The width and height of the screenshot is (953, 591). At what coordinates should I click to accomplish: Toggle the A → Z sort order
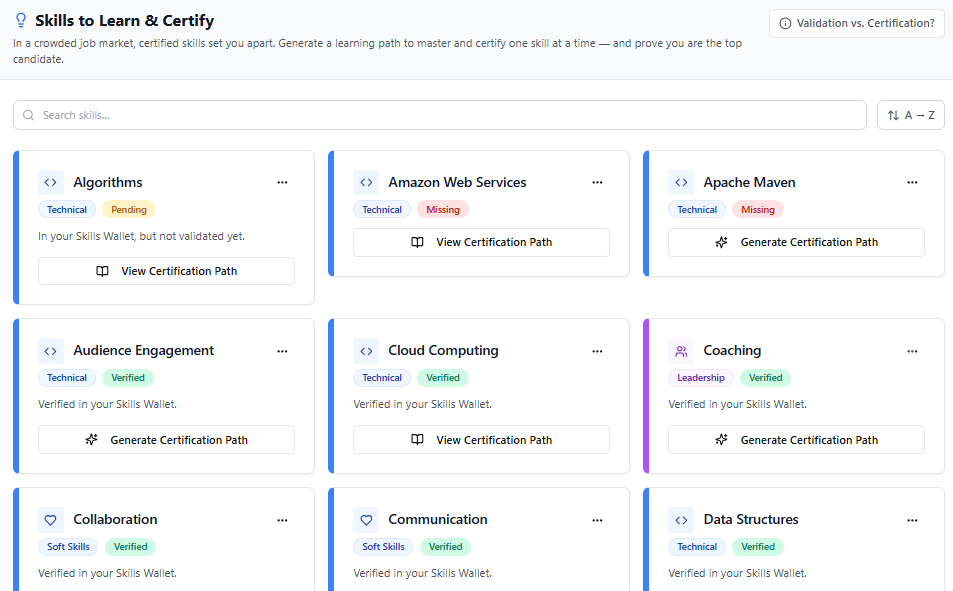(x=910, y=115)
